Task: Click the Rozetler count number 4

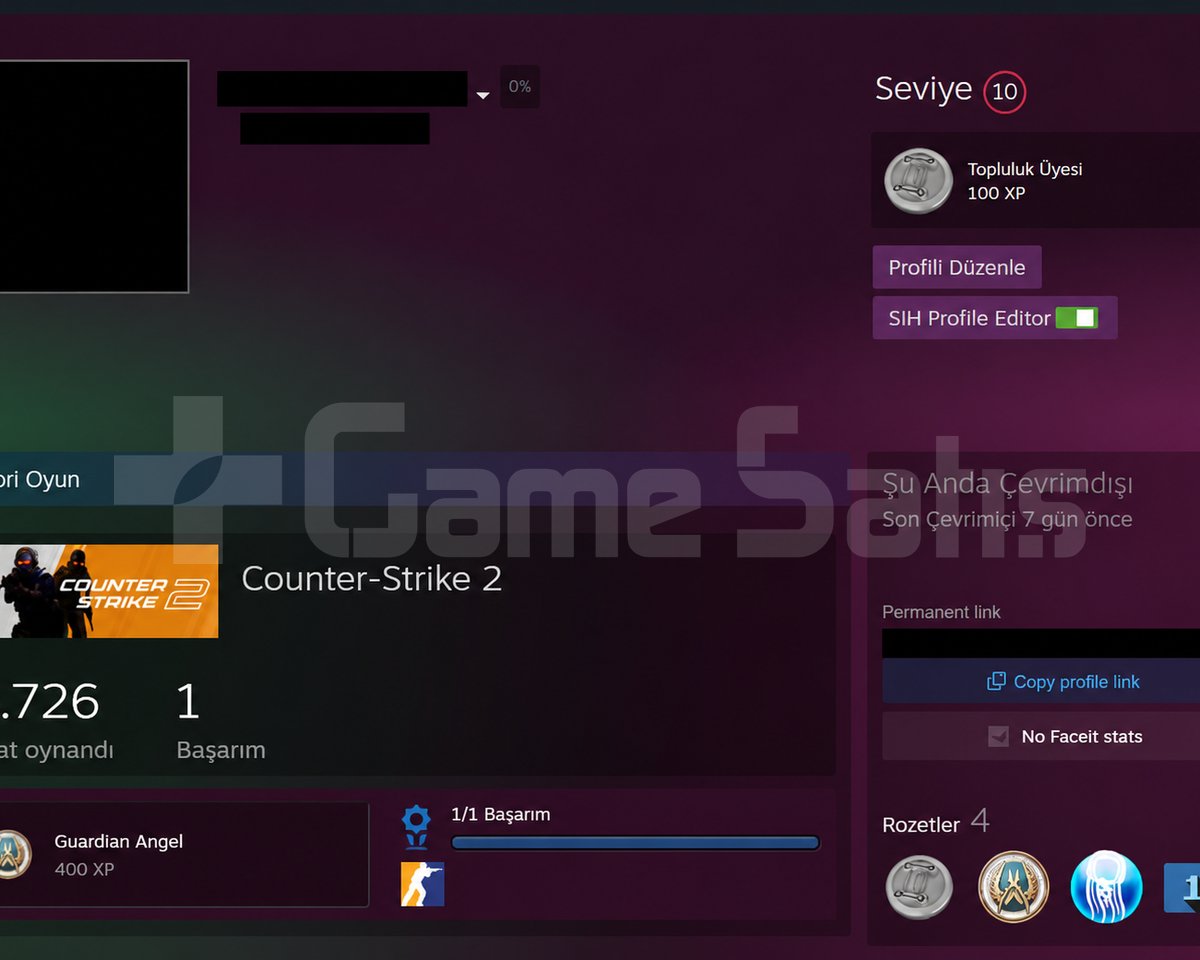Action: click(980, 821)
